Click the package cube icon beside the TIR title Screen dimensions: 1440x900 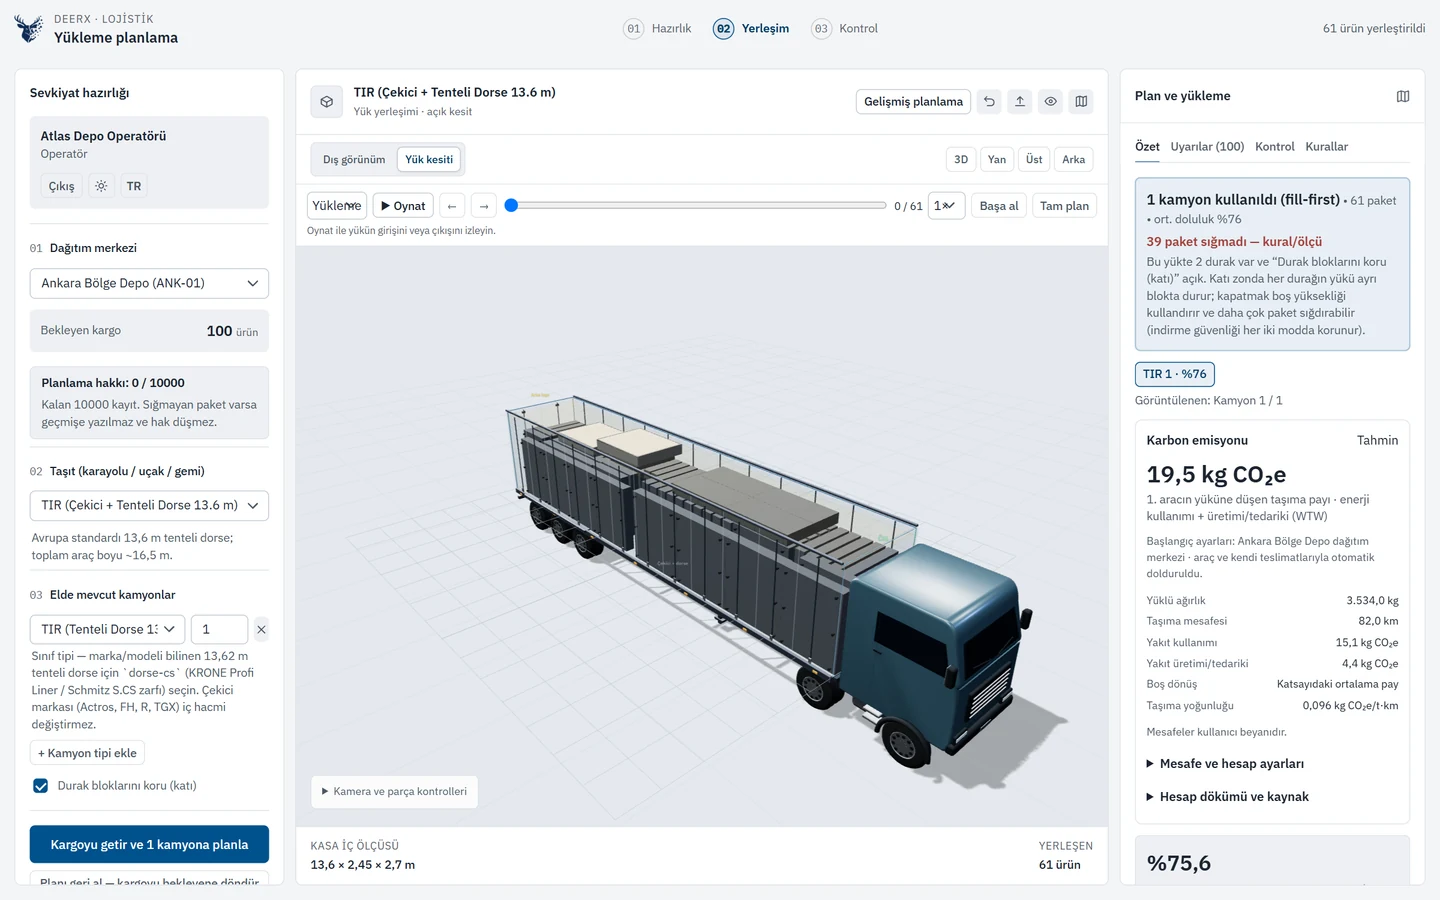pos(327,101)
